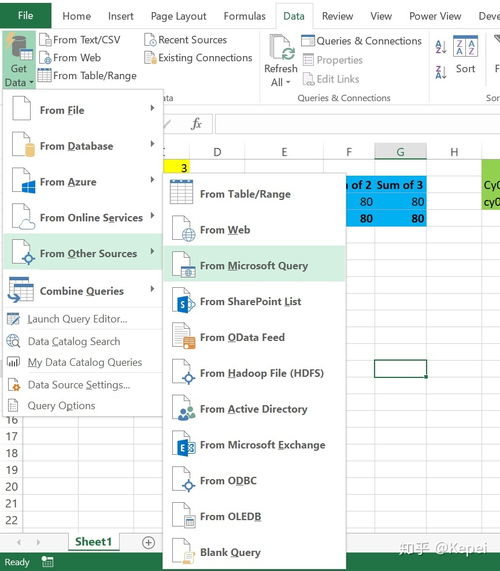Add a new sheet with plus icon
500x571 pixels.
tap(148, 542)
